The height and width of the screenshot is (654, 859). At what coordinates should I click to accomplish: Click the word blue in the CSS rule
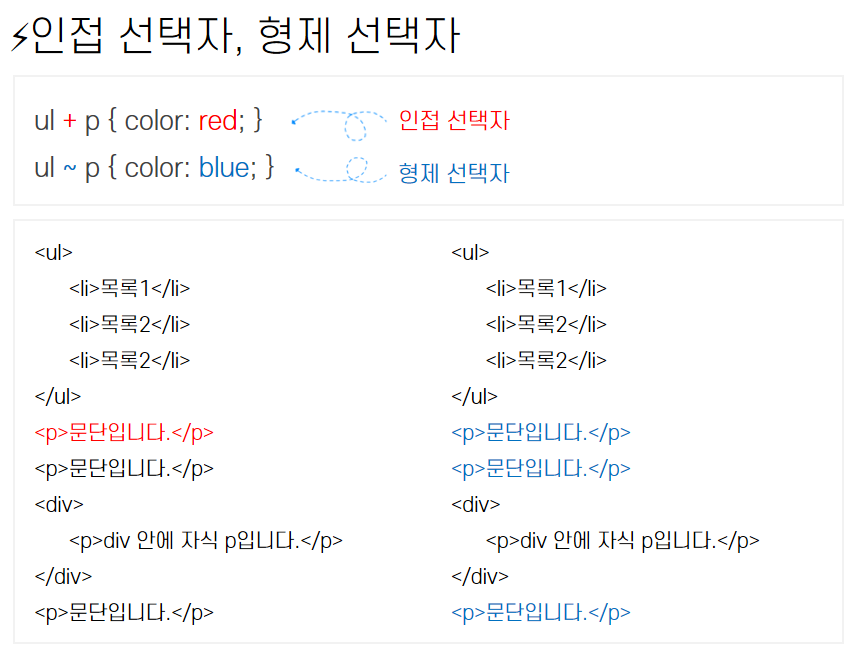[x=224, y=168]
